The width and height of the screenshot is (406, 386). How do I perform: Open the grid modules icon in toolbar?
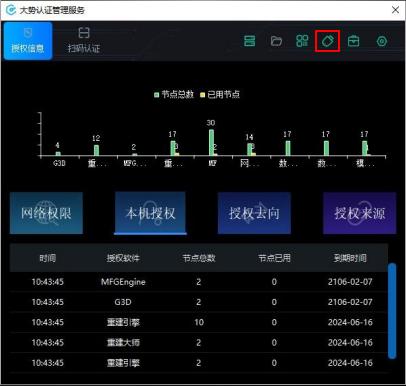tap(302, 41)
